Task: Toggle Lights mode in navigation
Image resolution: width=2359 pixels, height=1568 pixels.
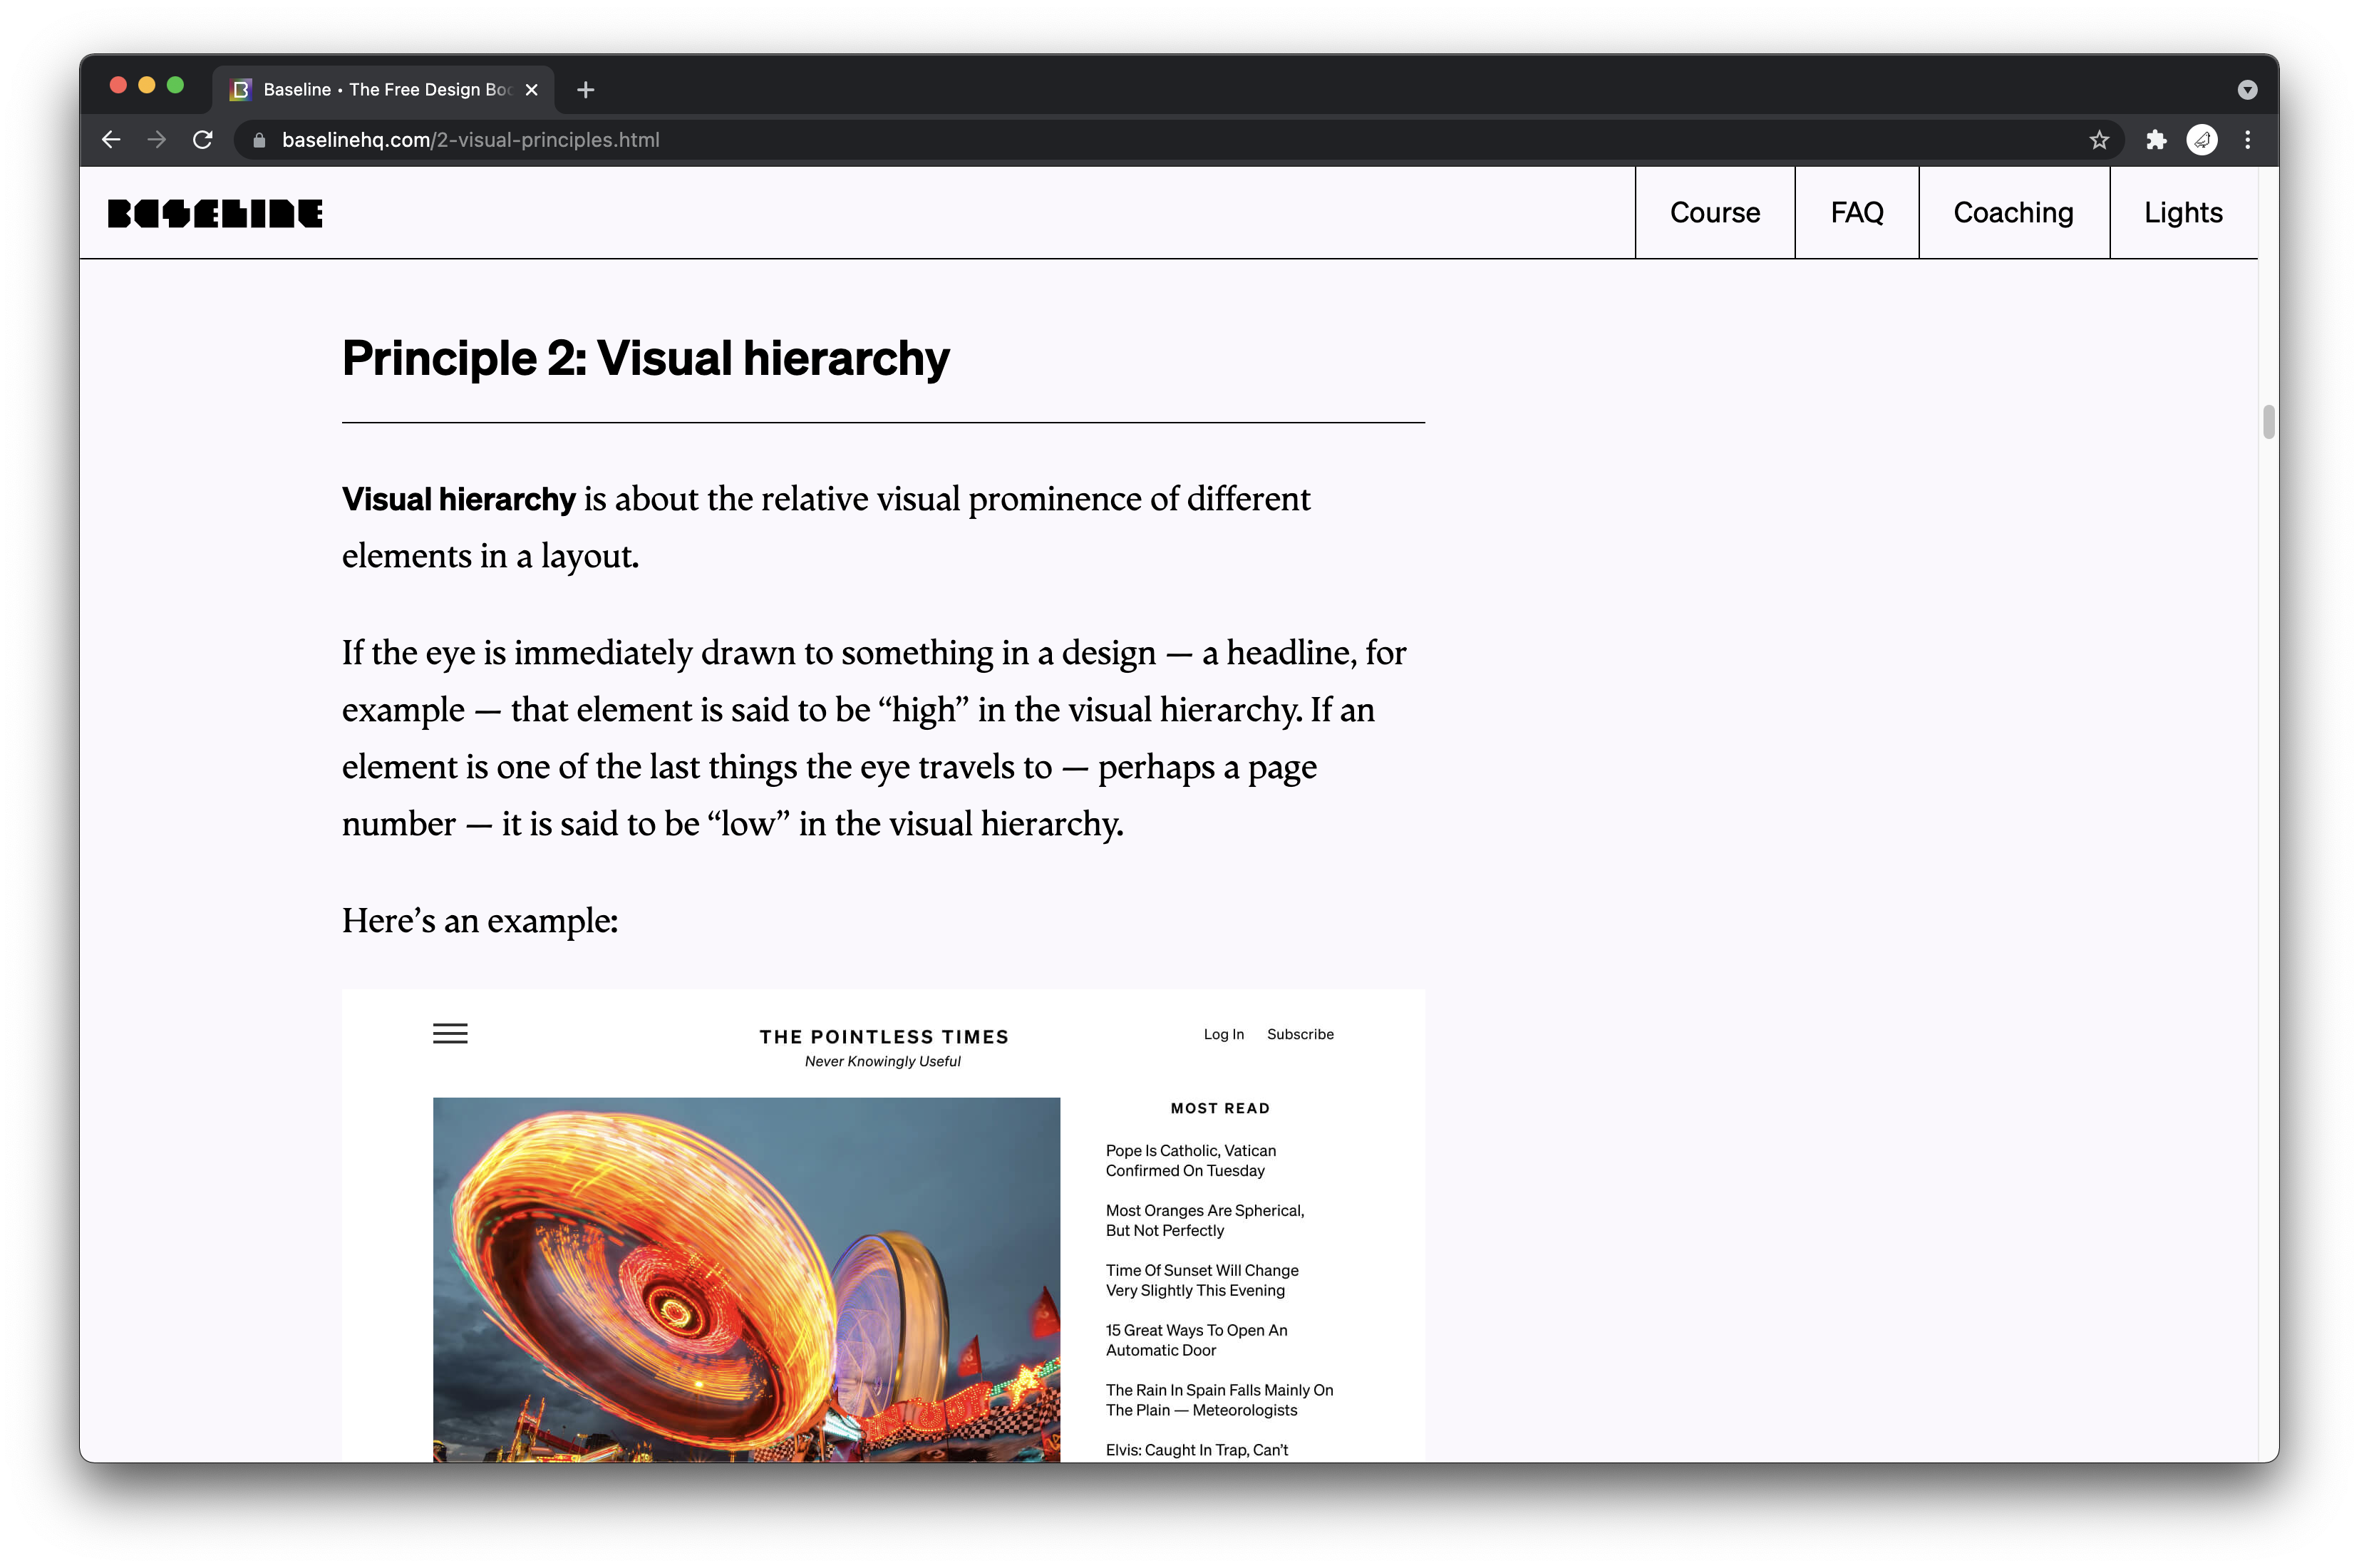Action: 2182,213
